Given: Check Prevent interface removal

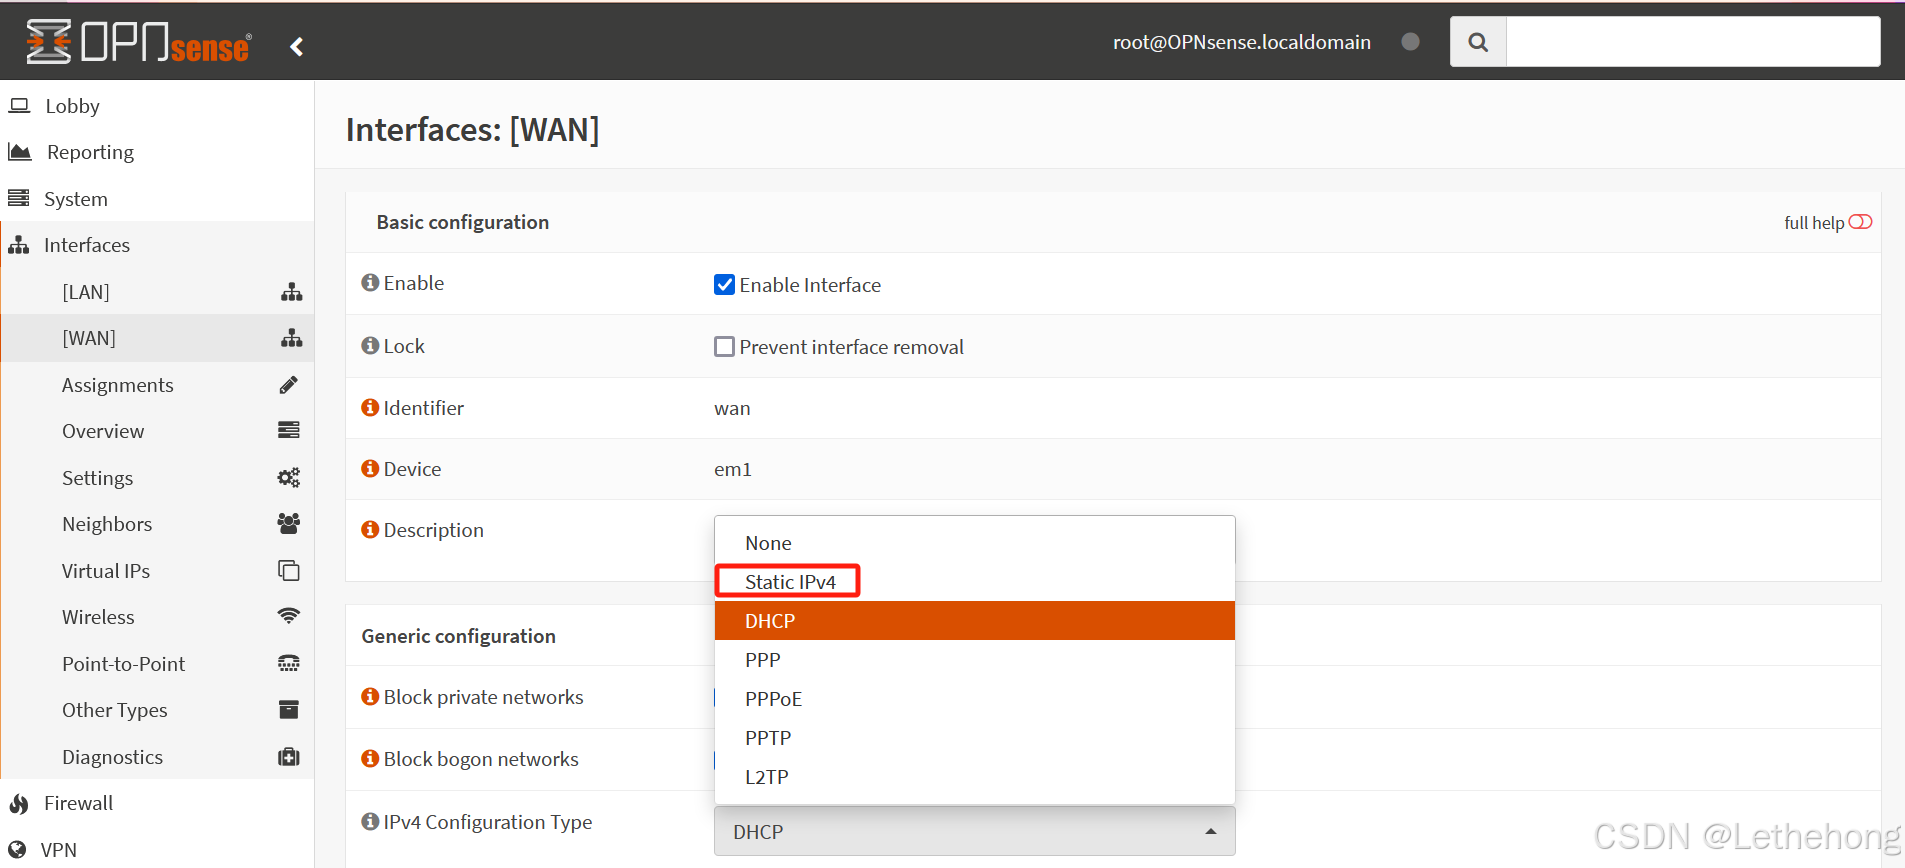Looking at the screenshot, I should 724,347.
